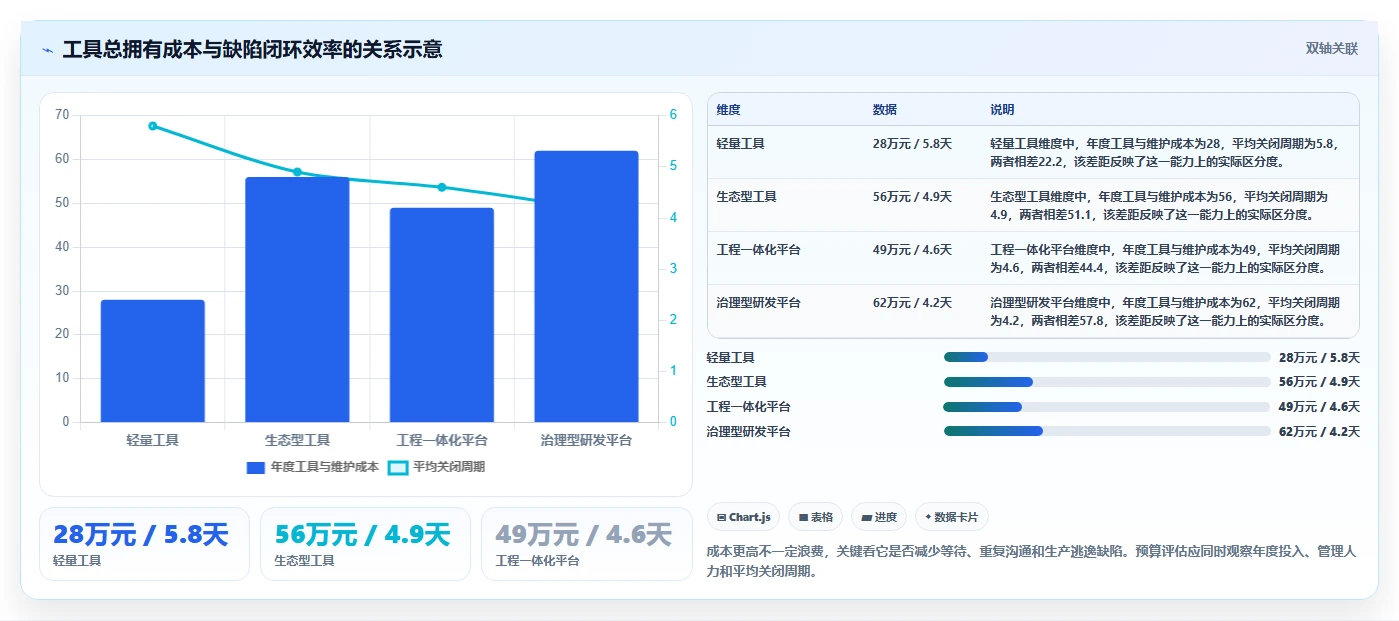Image resolution: width=1399 pixels, height=621 pixels.
Task: Click the 工程一体化平台 bar in the chart
Action: 442,315
